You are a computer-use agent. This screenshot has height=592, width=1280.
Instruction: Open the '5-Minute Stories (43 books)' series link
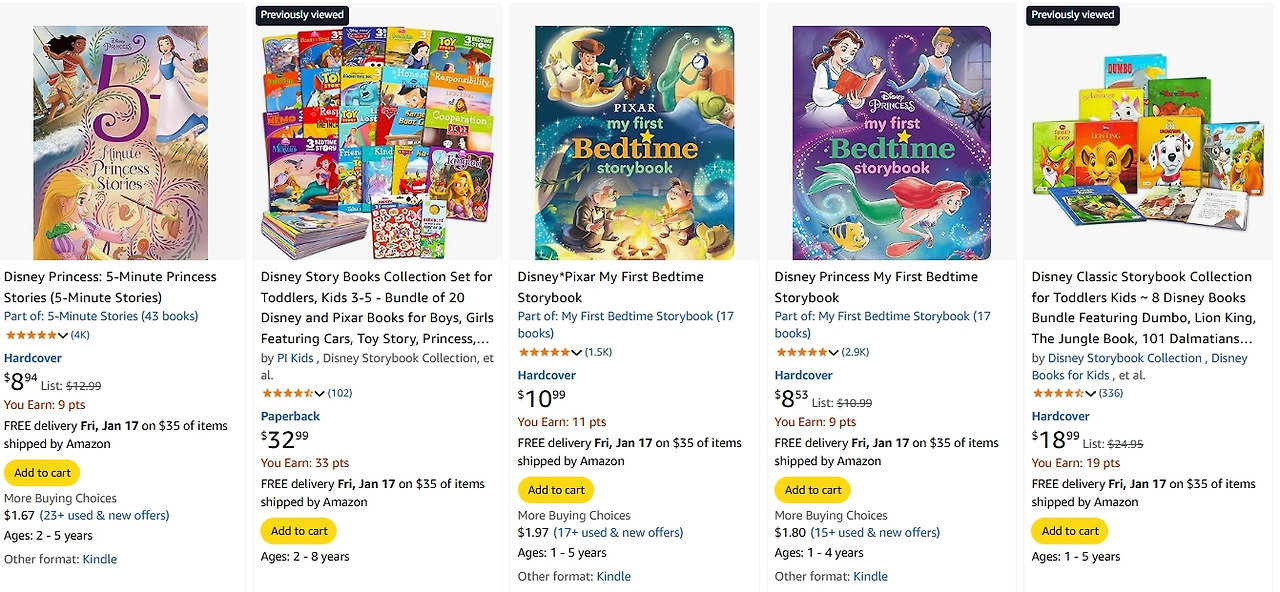click(123, 316)
